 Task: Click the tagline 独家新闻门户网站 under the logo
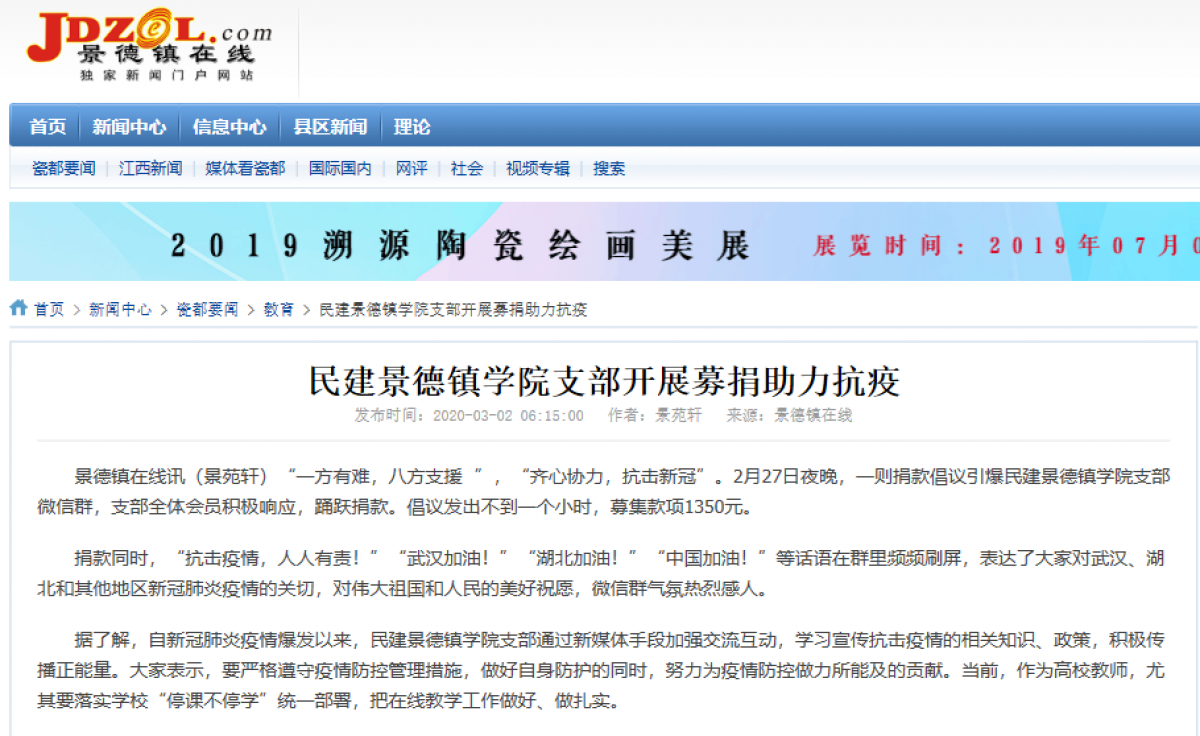point(166,76)
